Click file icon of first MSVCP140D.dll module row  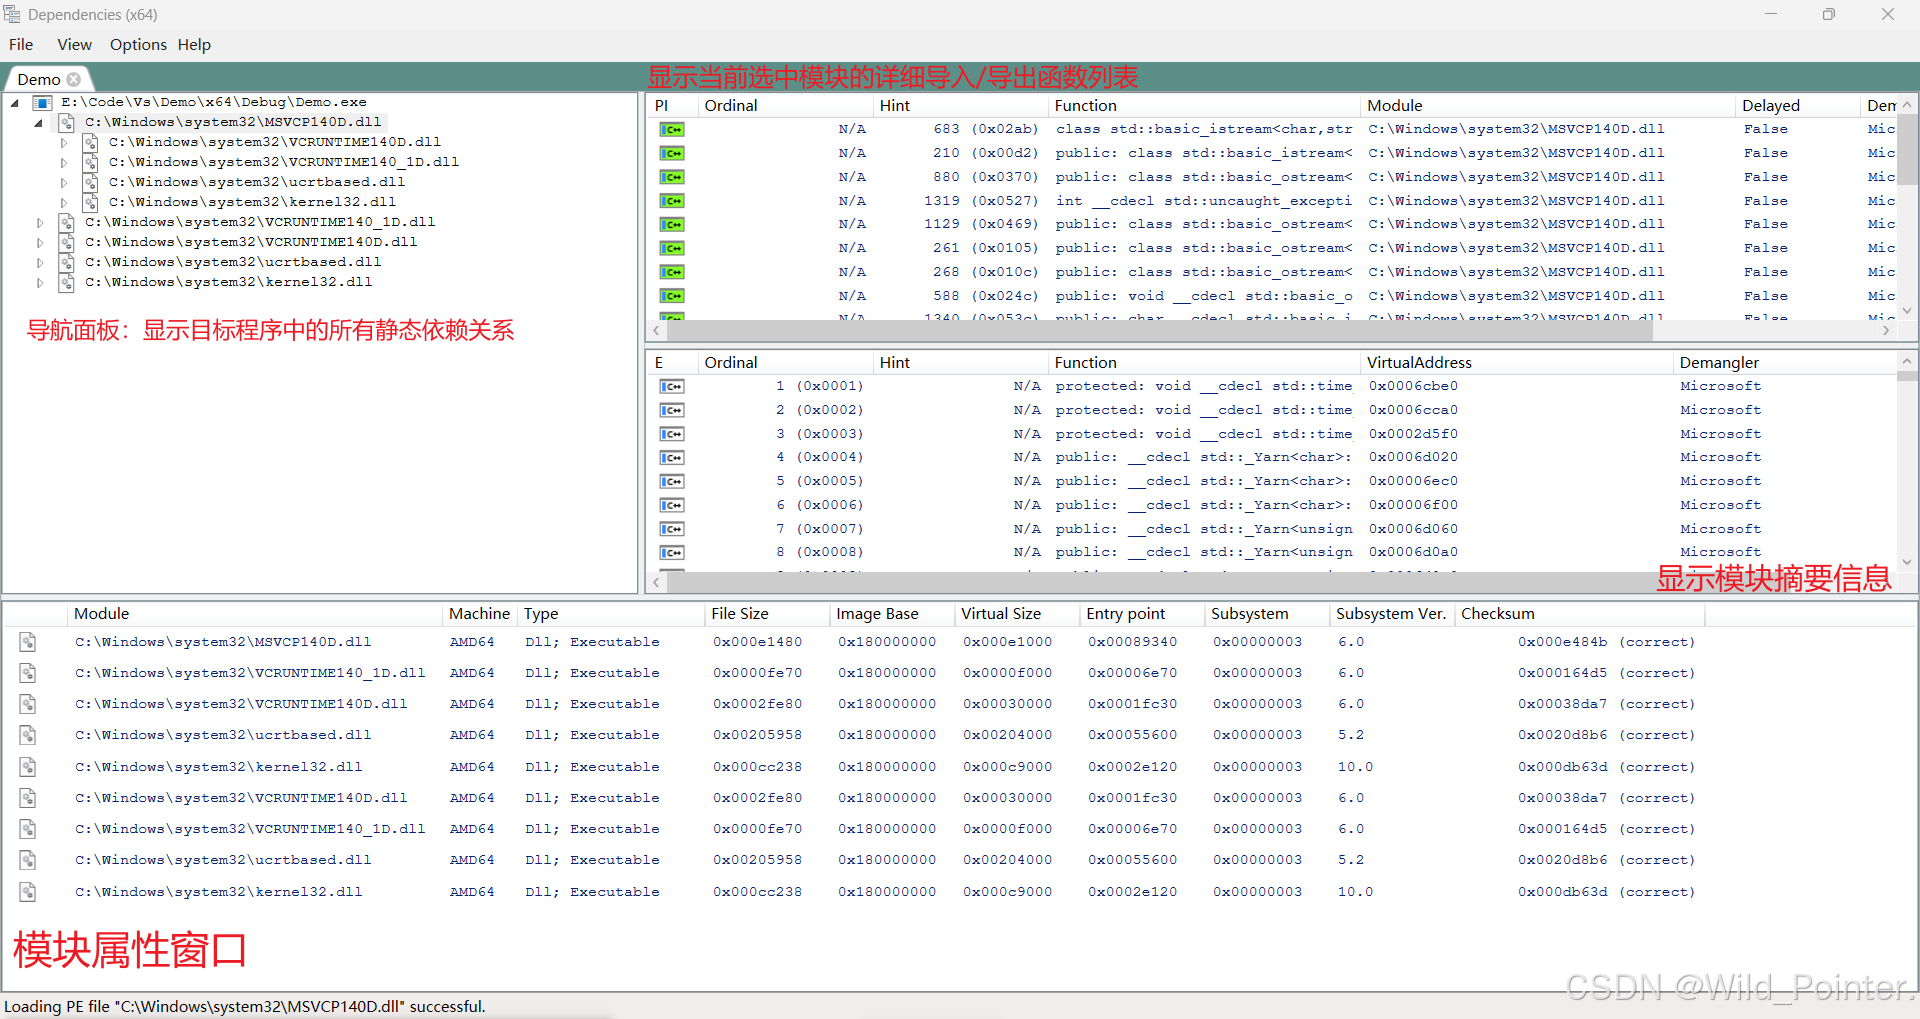click(x=28, y=642)
